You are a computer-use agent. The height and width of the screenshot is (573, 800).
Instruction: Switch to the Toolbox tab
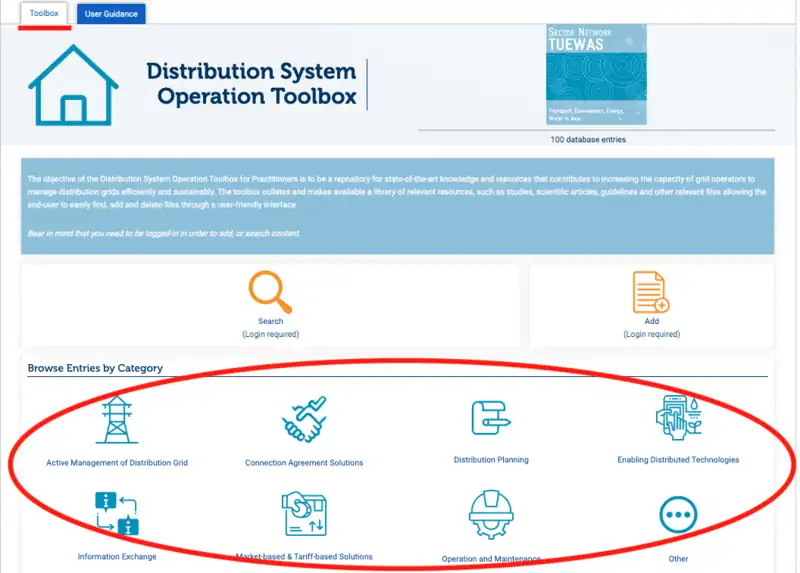tap(44, 14)
